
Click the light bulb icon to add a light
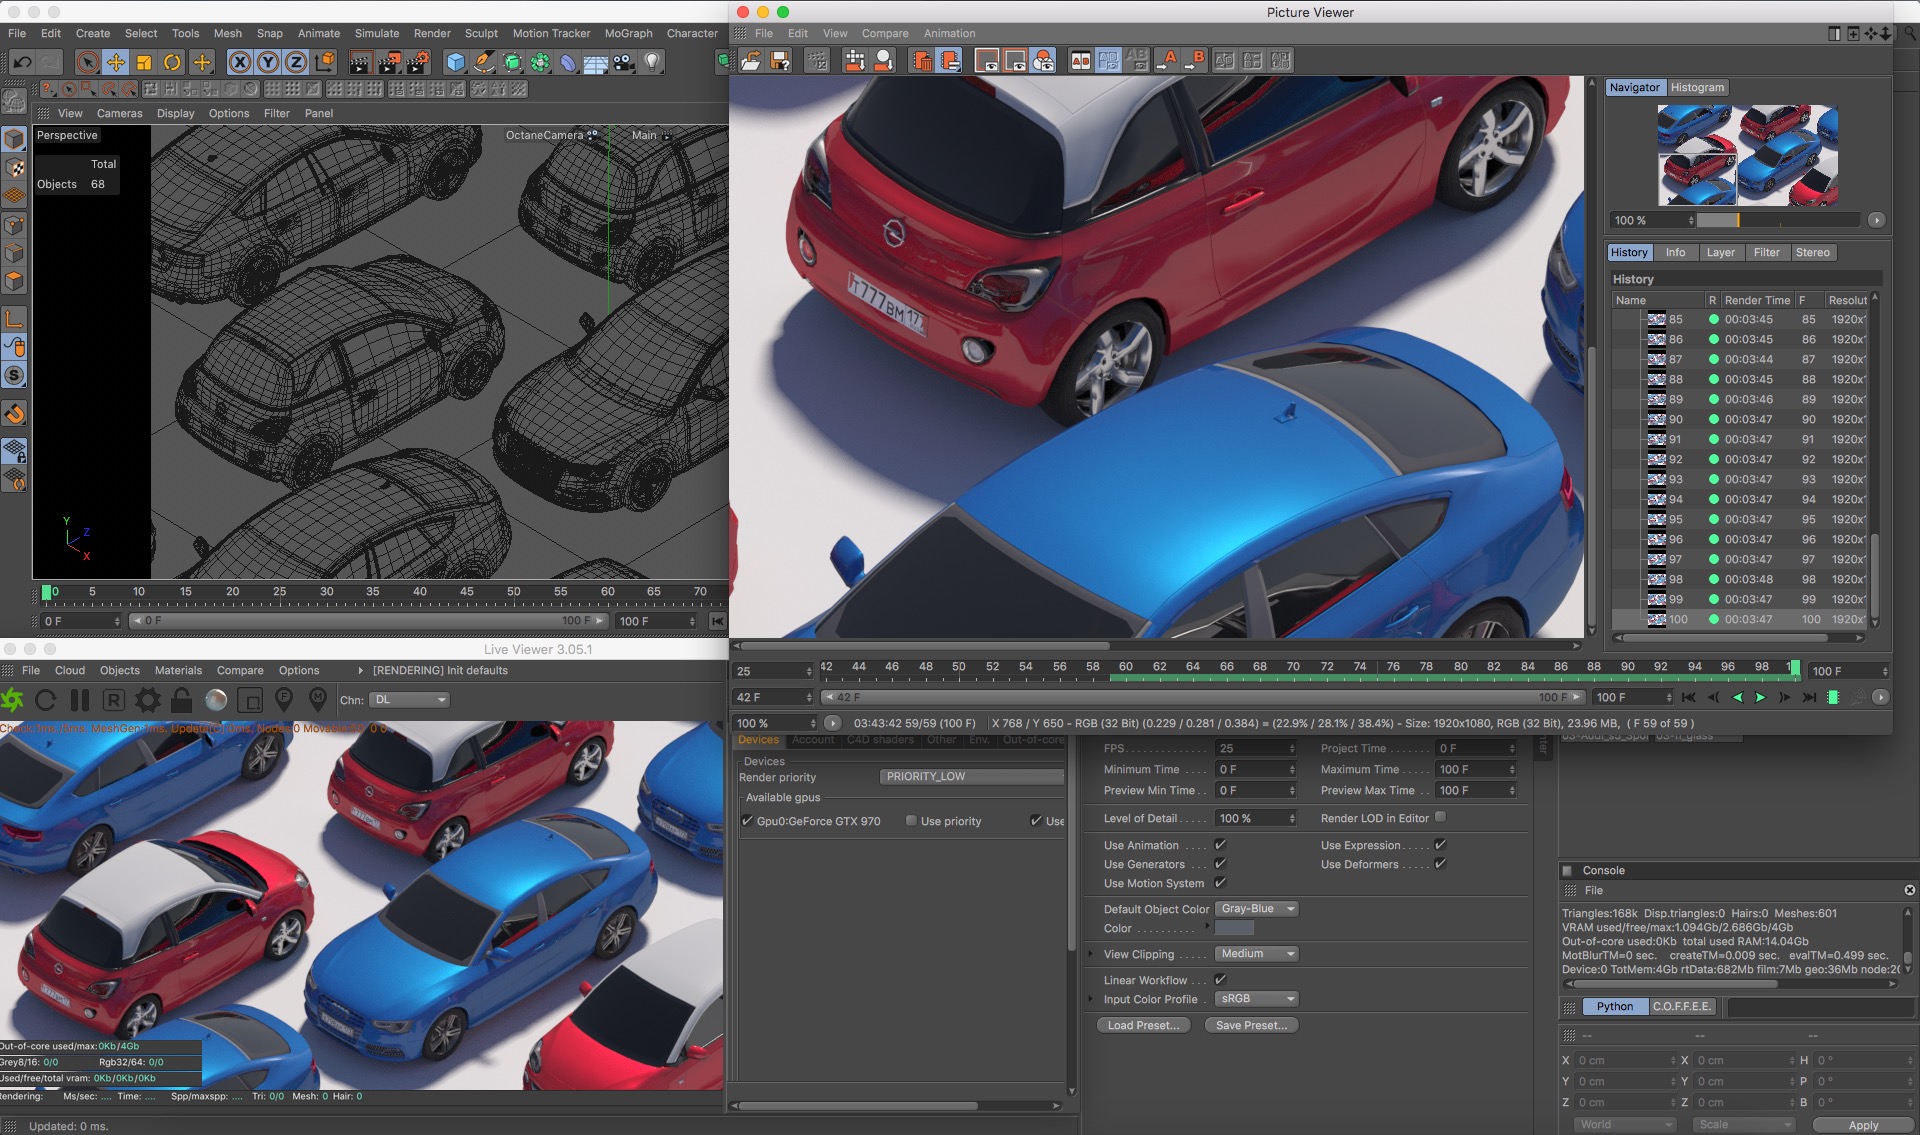(x=652, y=62)
